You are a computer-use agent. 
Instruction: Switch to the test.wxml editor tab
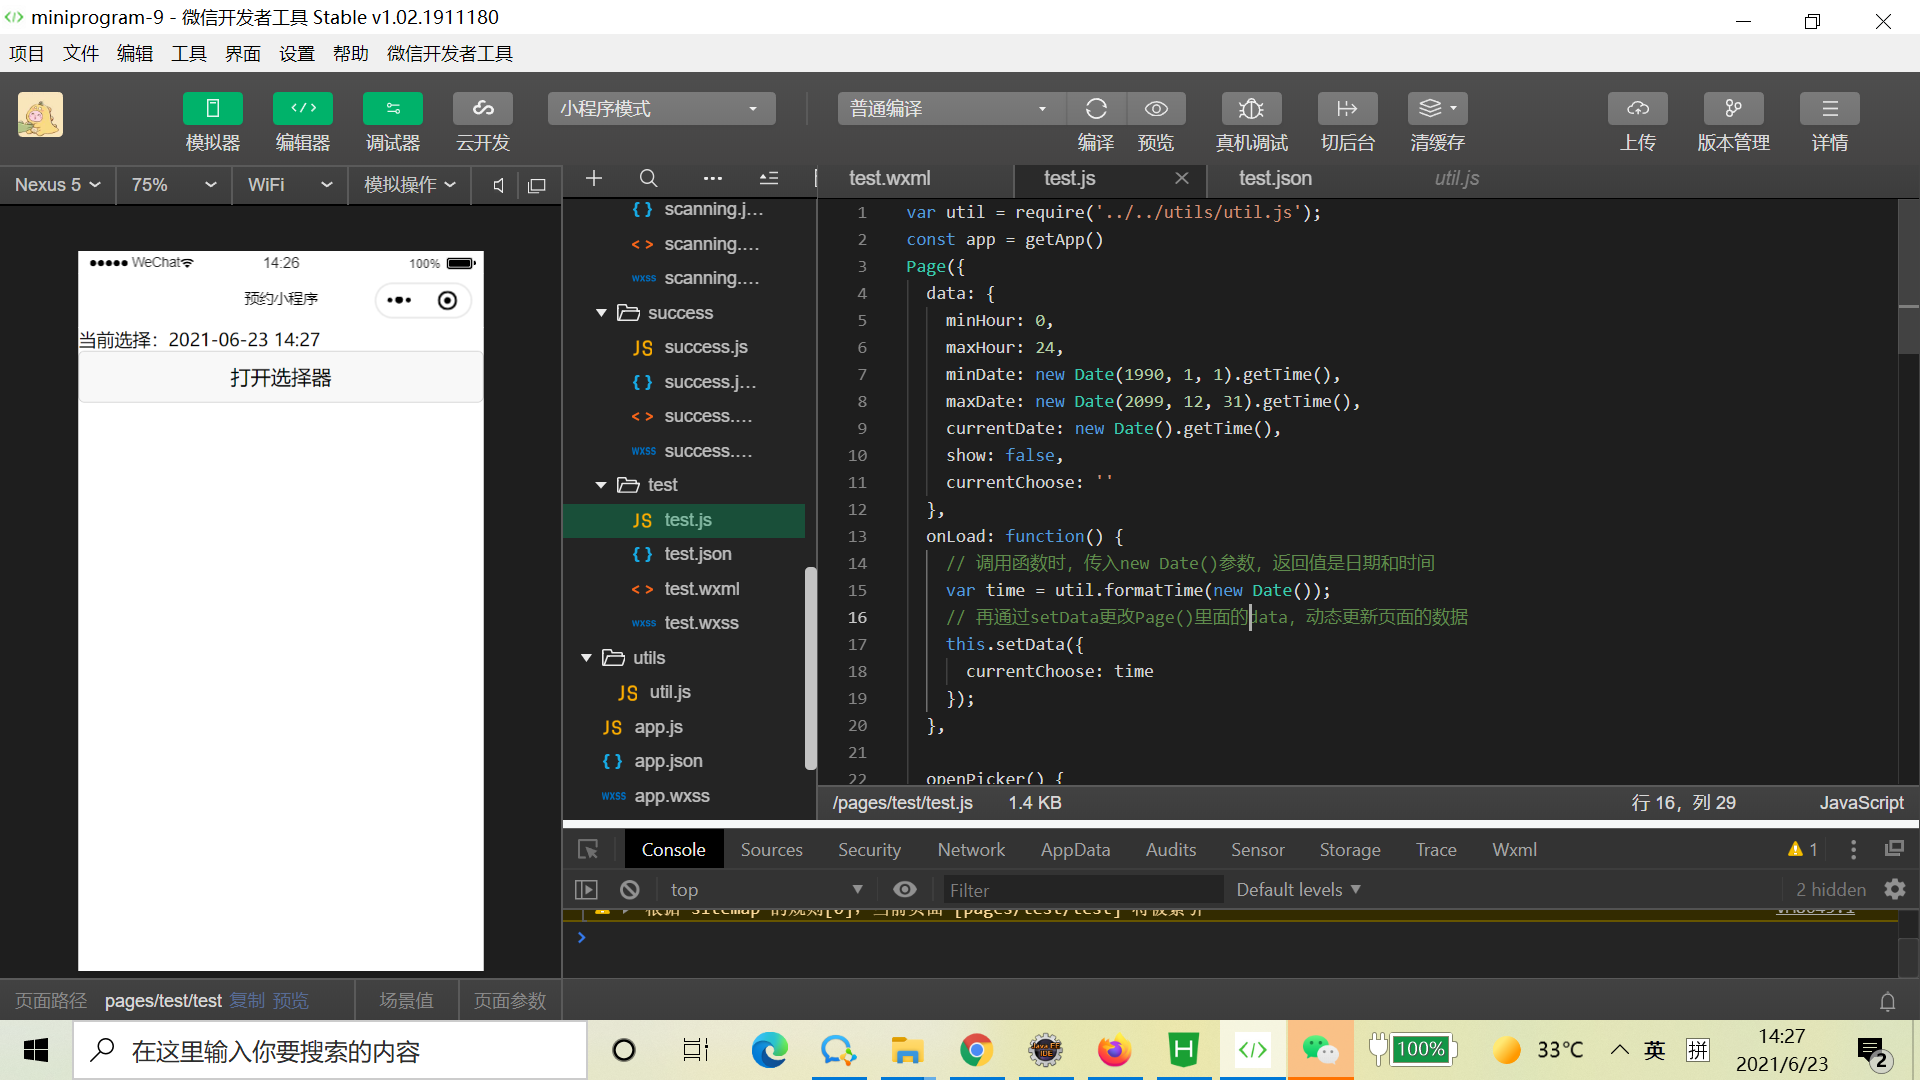[x=889, y=178]
